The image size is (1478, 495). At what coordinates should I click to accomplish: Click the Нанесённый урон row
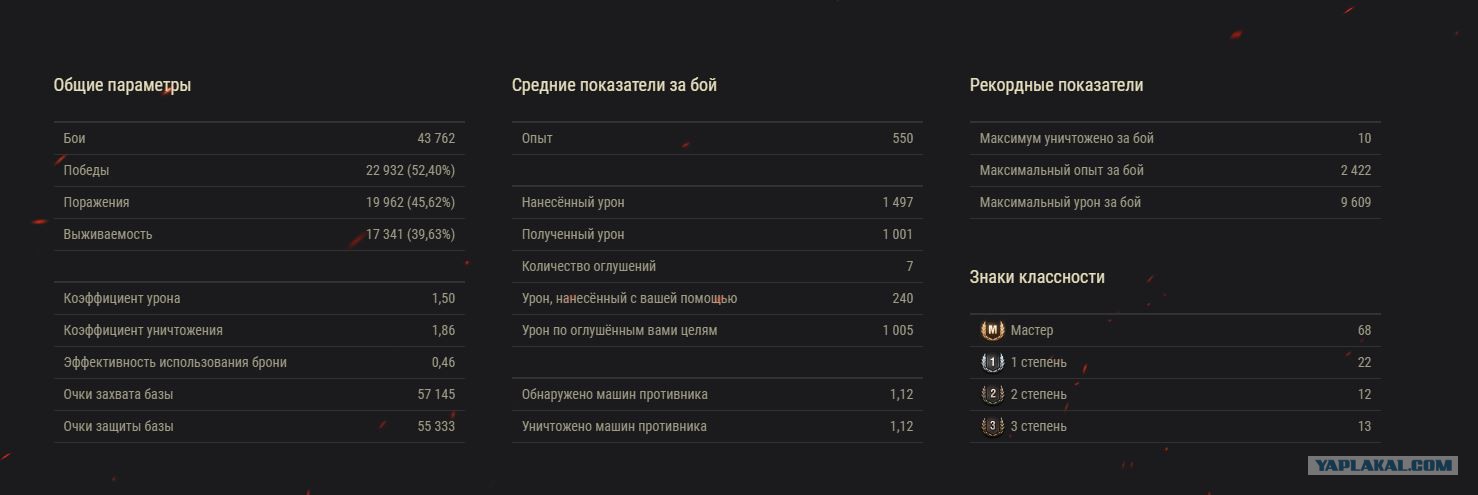coord(717,202)
